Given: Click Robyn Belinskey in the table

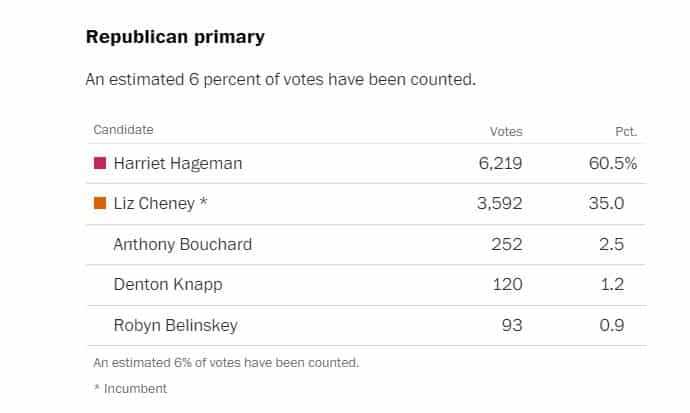Looking at the screenshot, I should coord(176,325).
